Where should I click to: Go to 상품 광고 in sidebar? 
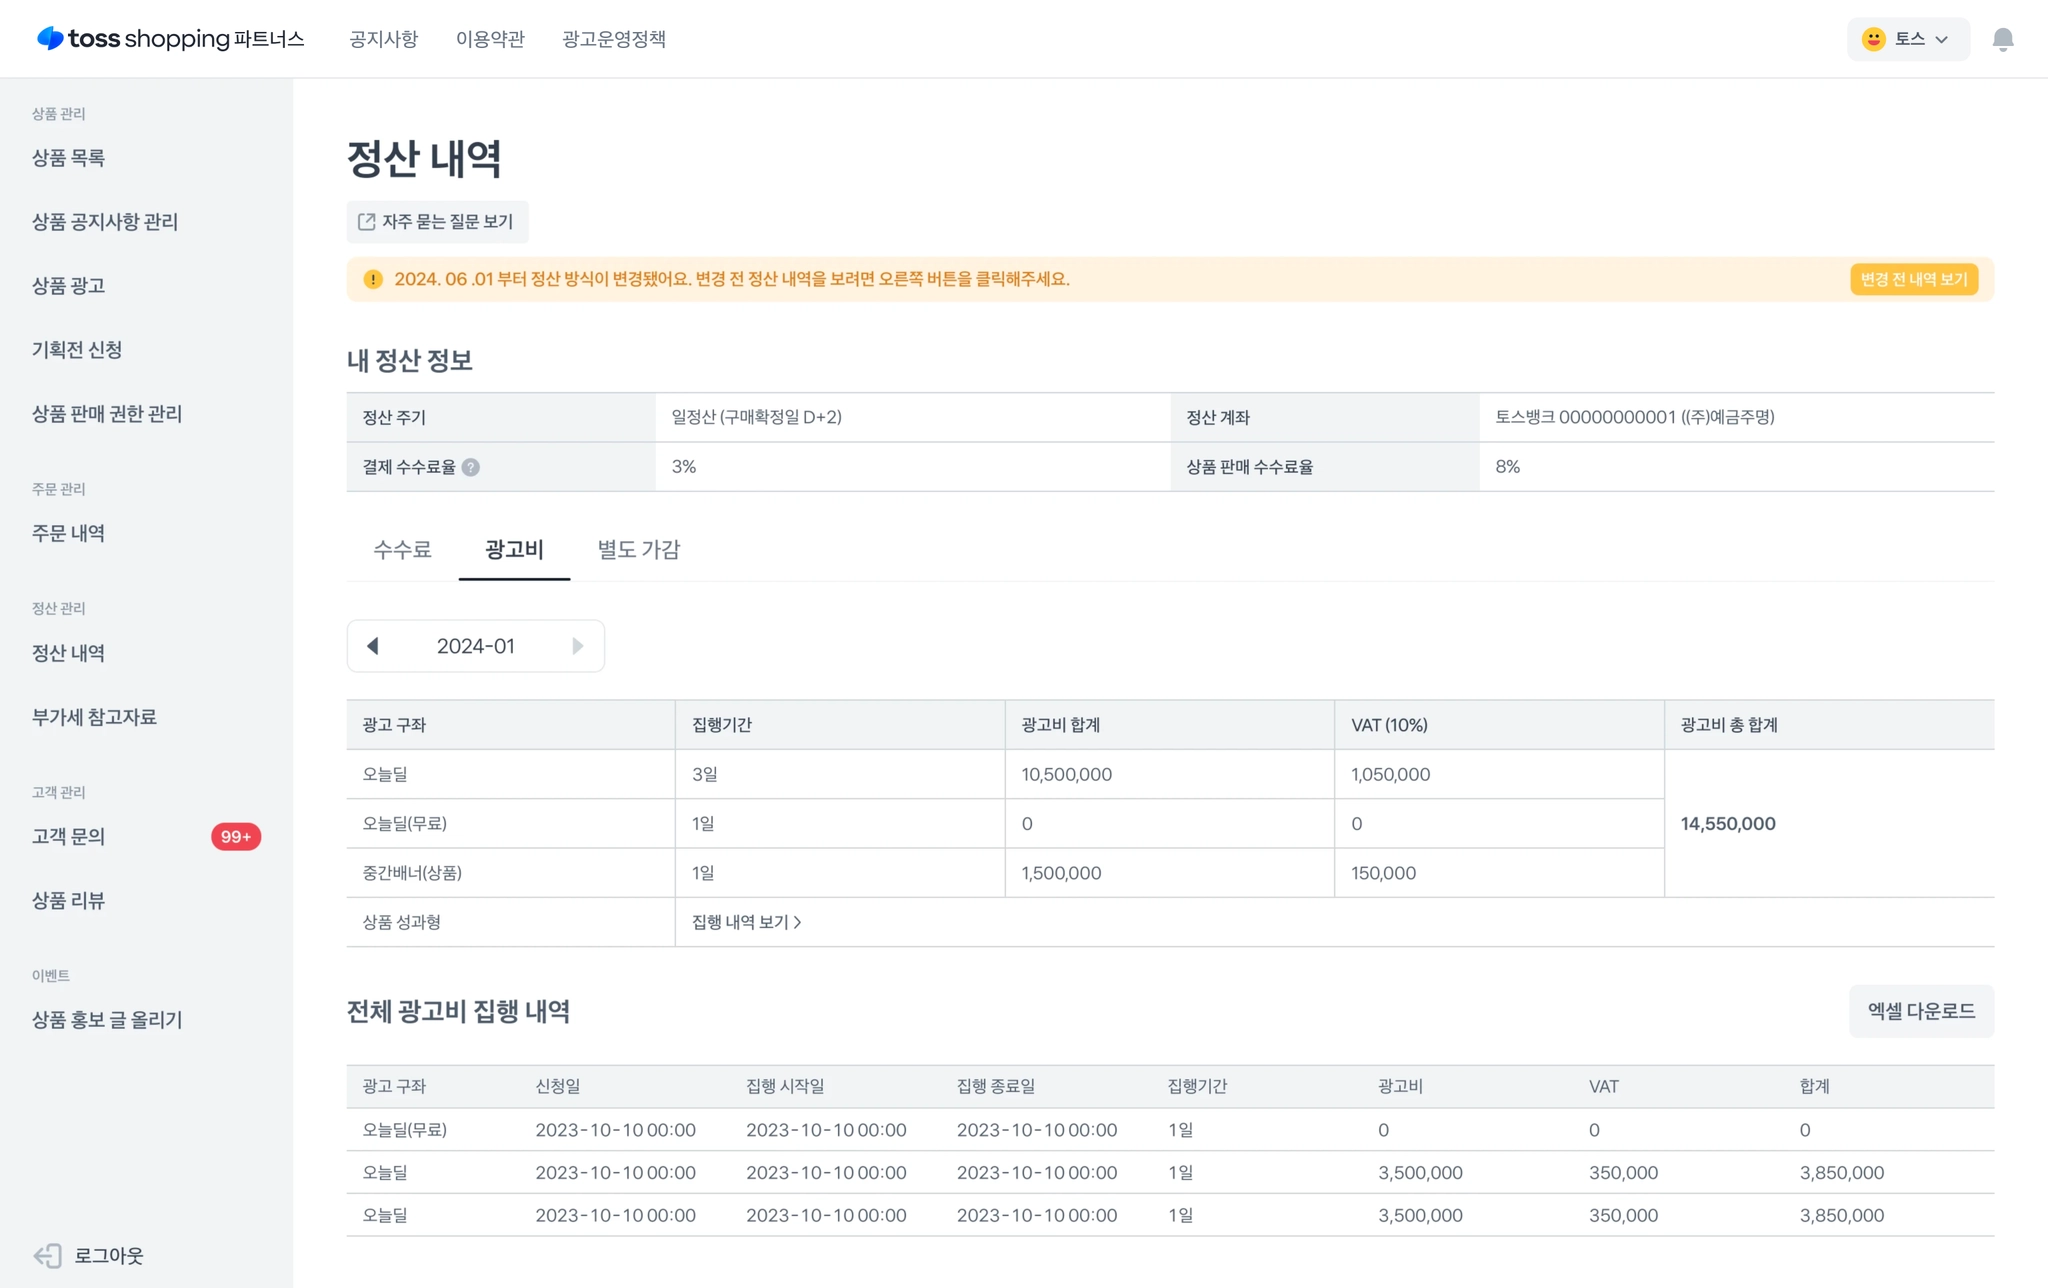coord(68,285)
